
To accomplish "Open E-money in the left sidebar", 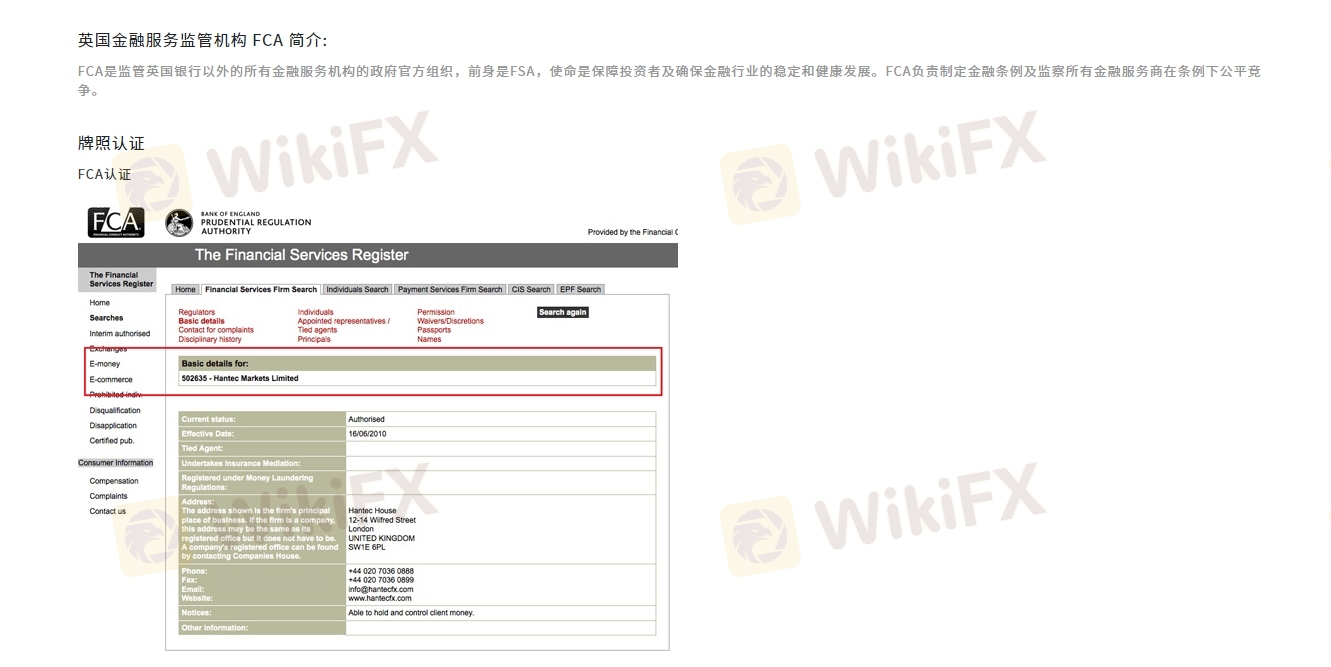I will [x=104, y=364].
